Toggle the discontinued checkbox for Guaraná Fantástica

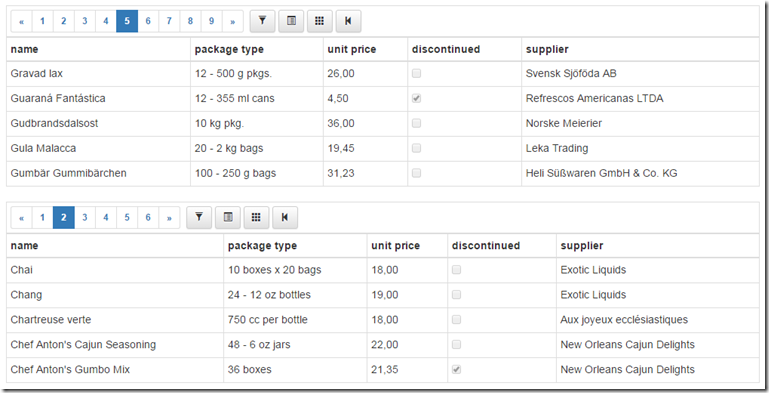pos(416,99)
